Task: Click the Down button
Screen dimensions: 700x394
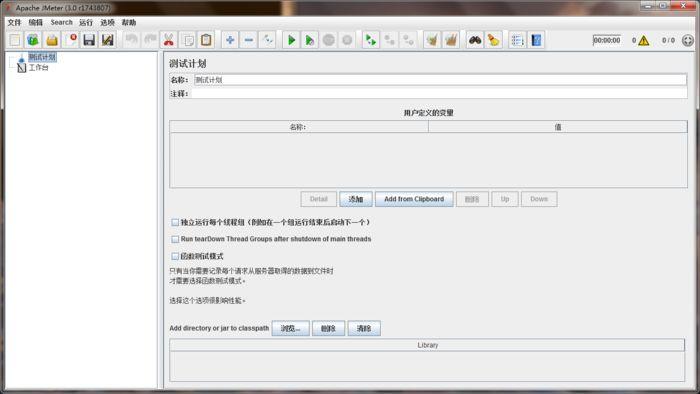Action: click(x=539, y=199)
